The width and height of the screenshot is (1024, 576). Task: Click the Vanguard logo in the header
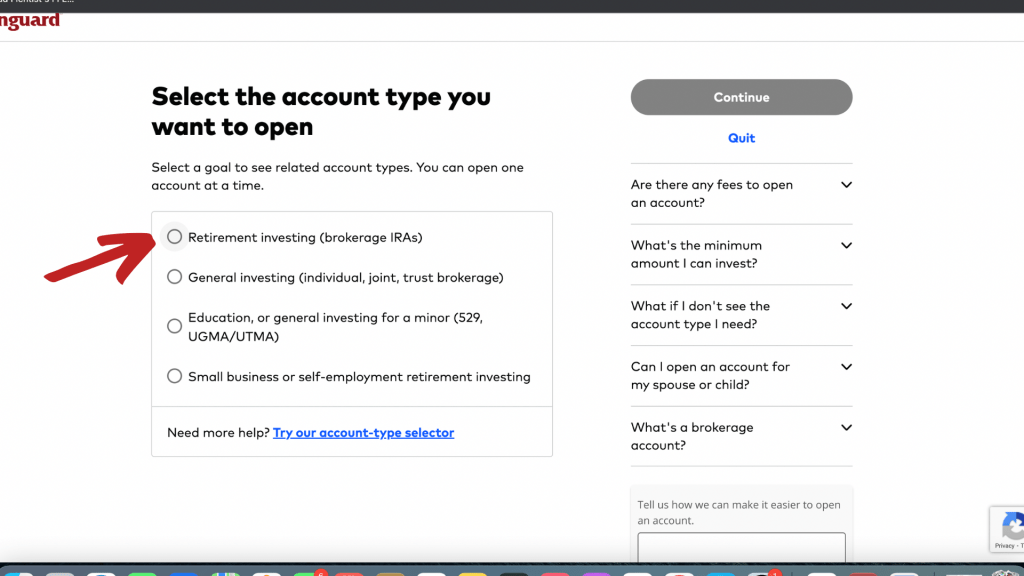30,22
